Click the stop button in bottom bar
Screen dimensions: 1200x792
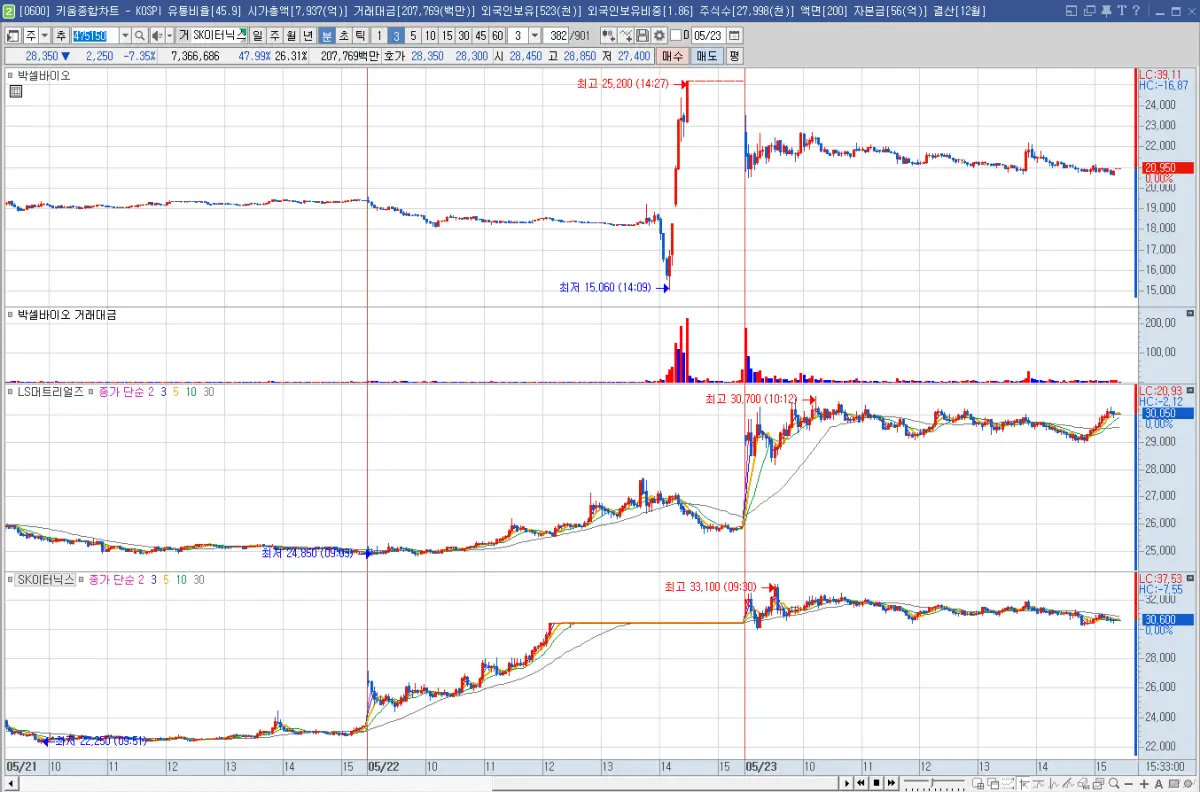click(x=876, y=783)
